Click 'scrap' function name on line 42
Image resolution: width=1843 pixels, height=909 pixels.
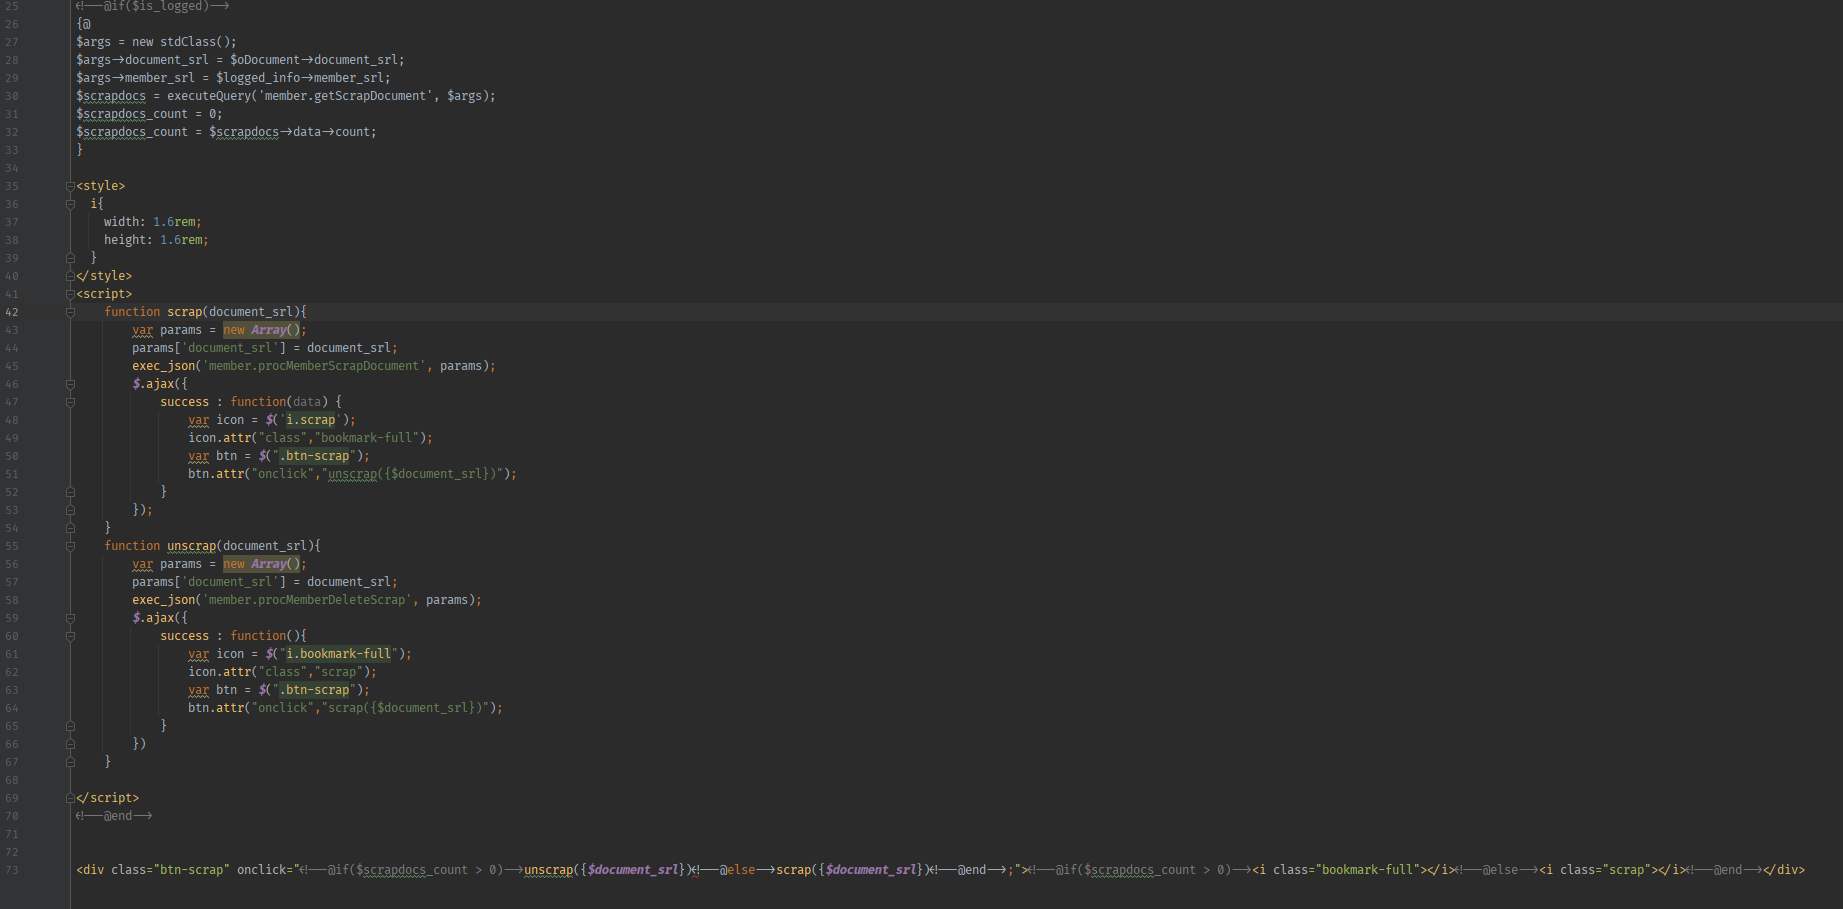click(184, 312)
